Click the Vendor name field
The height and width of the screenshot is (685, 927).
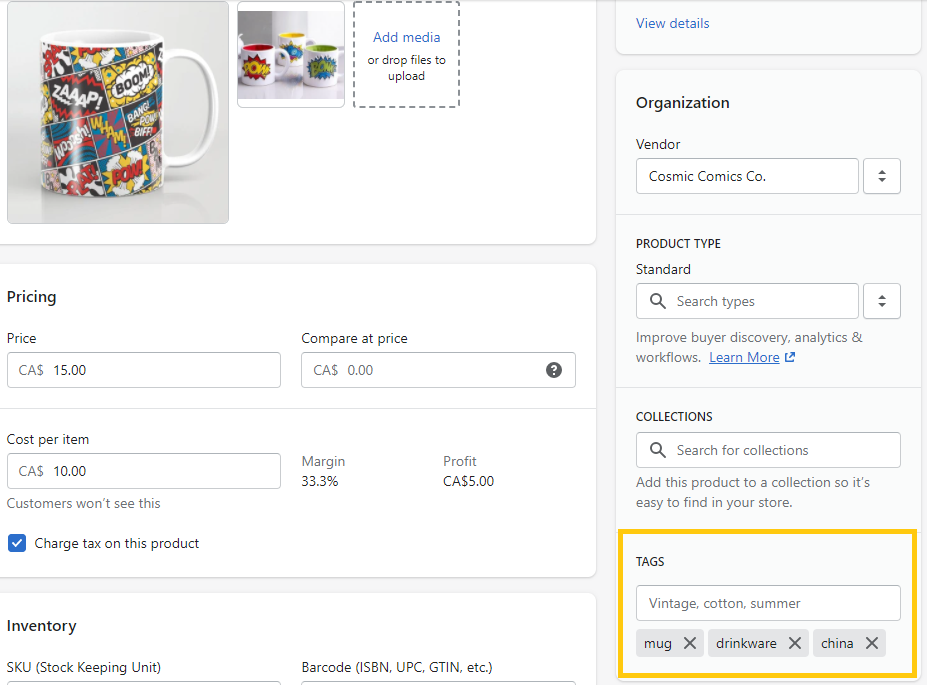(x=747, y=176)
